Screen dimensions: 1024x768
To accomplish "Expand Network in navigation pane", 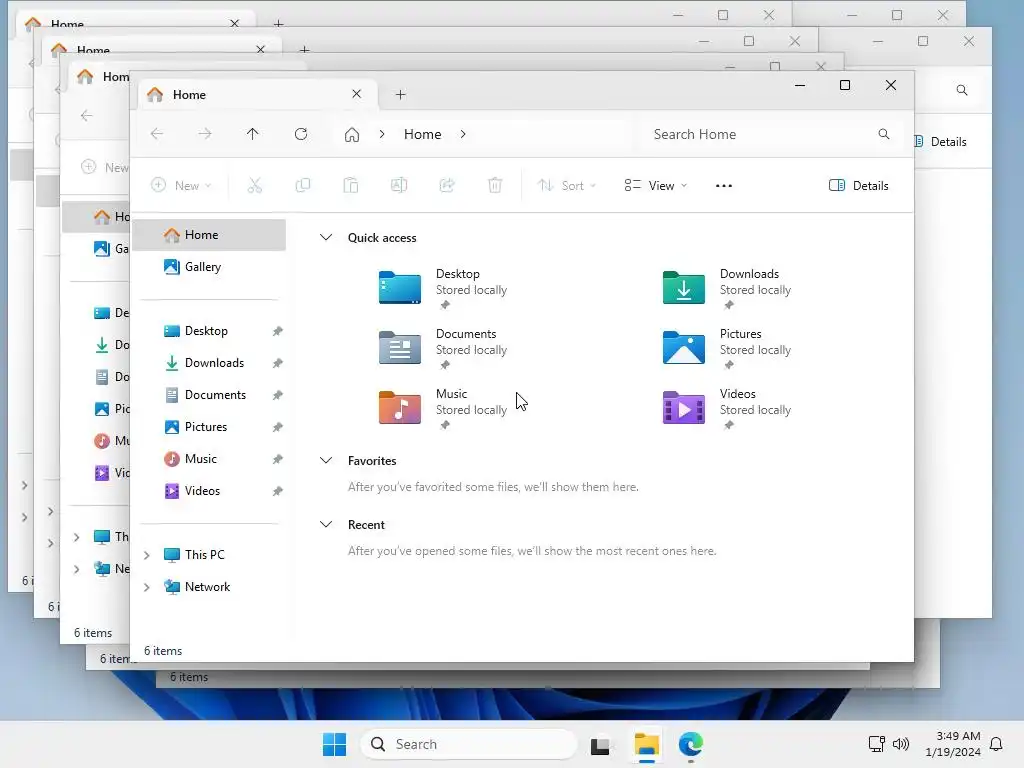I will pyautogui.click(x=147, y=587).
